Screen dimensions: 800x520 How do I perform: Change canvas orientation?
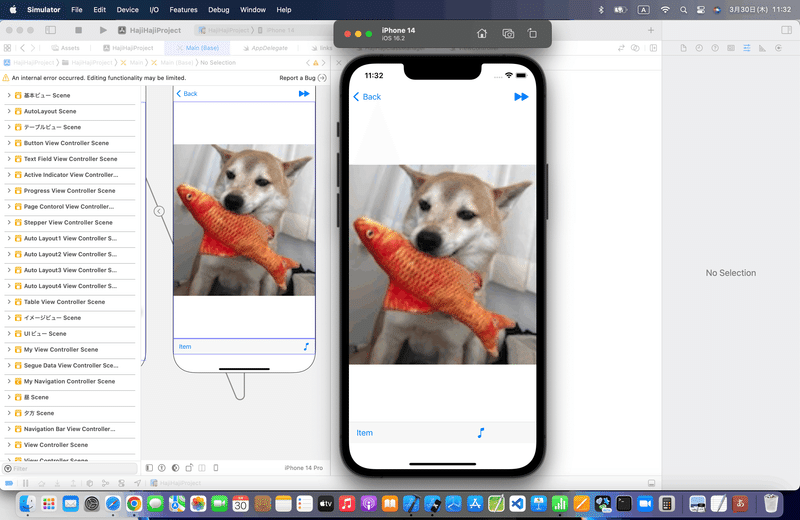189,467
